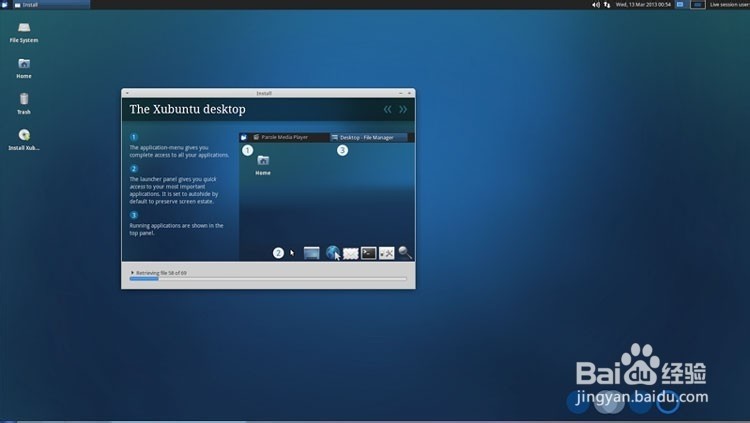This screenshot has height=423, width=750.
Task: Expand the Retrieving file details triangle
Action: coord(132,272)
